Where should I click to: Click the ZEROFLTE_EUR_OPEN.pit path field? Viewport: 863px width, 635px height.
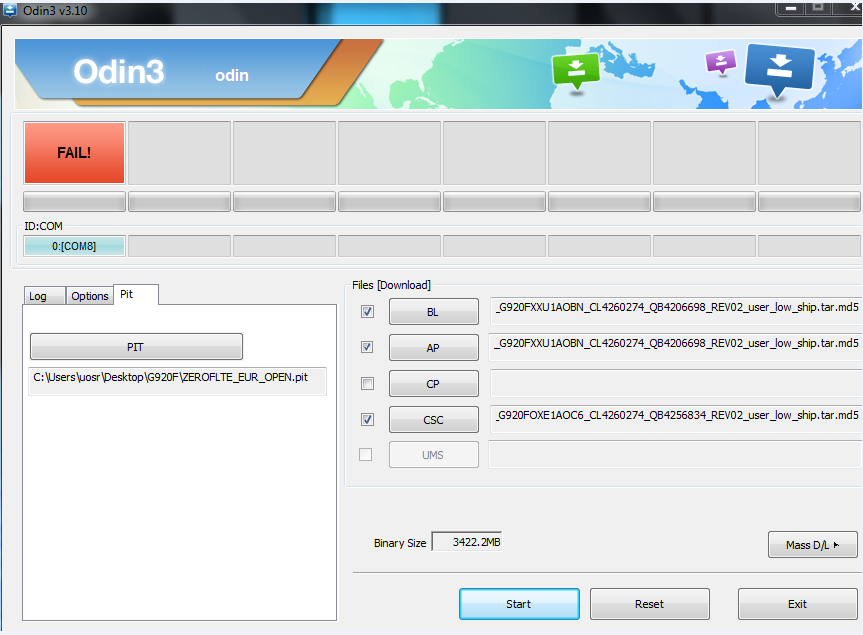pyautogui.click(x=177, y=381)
